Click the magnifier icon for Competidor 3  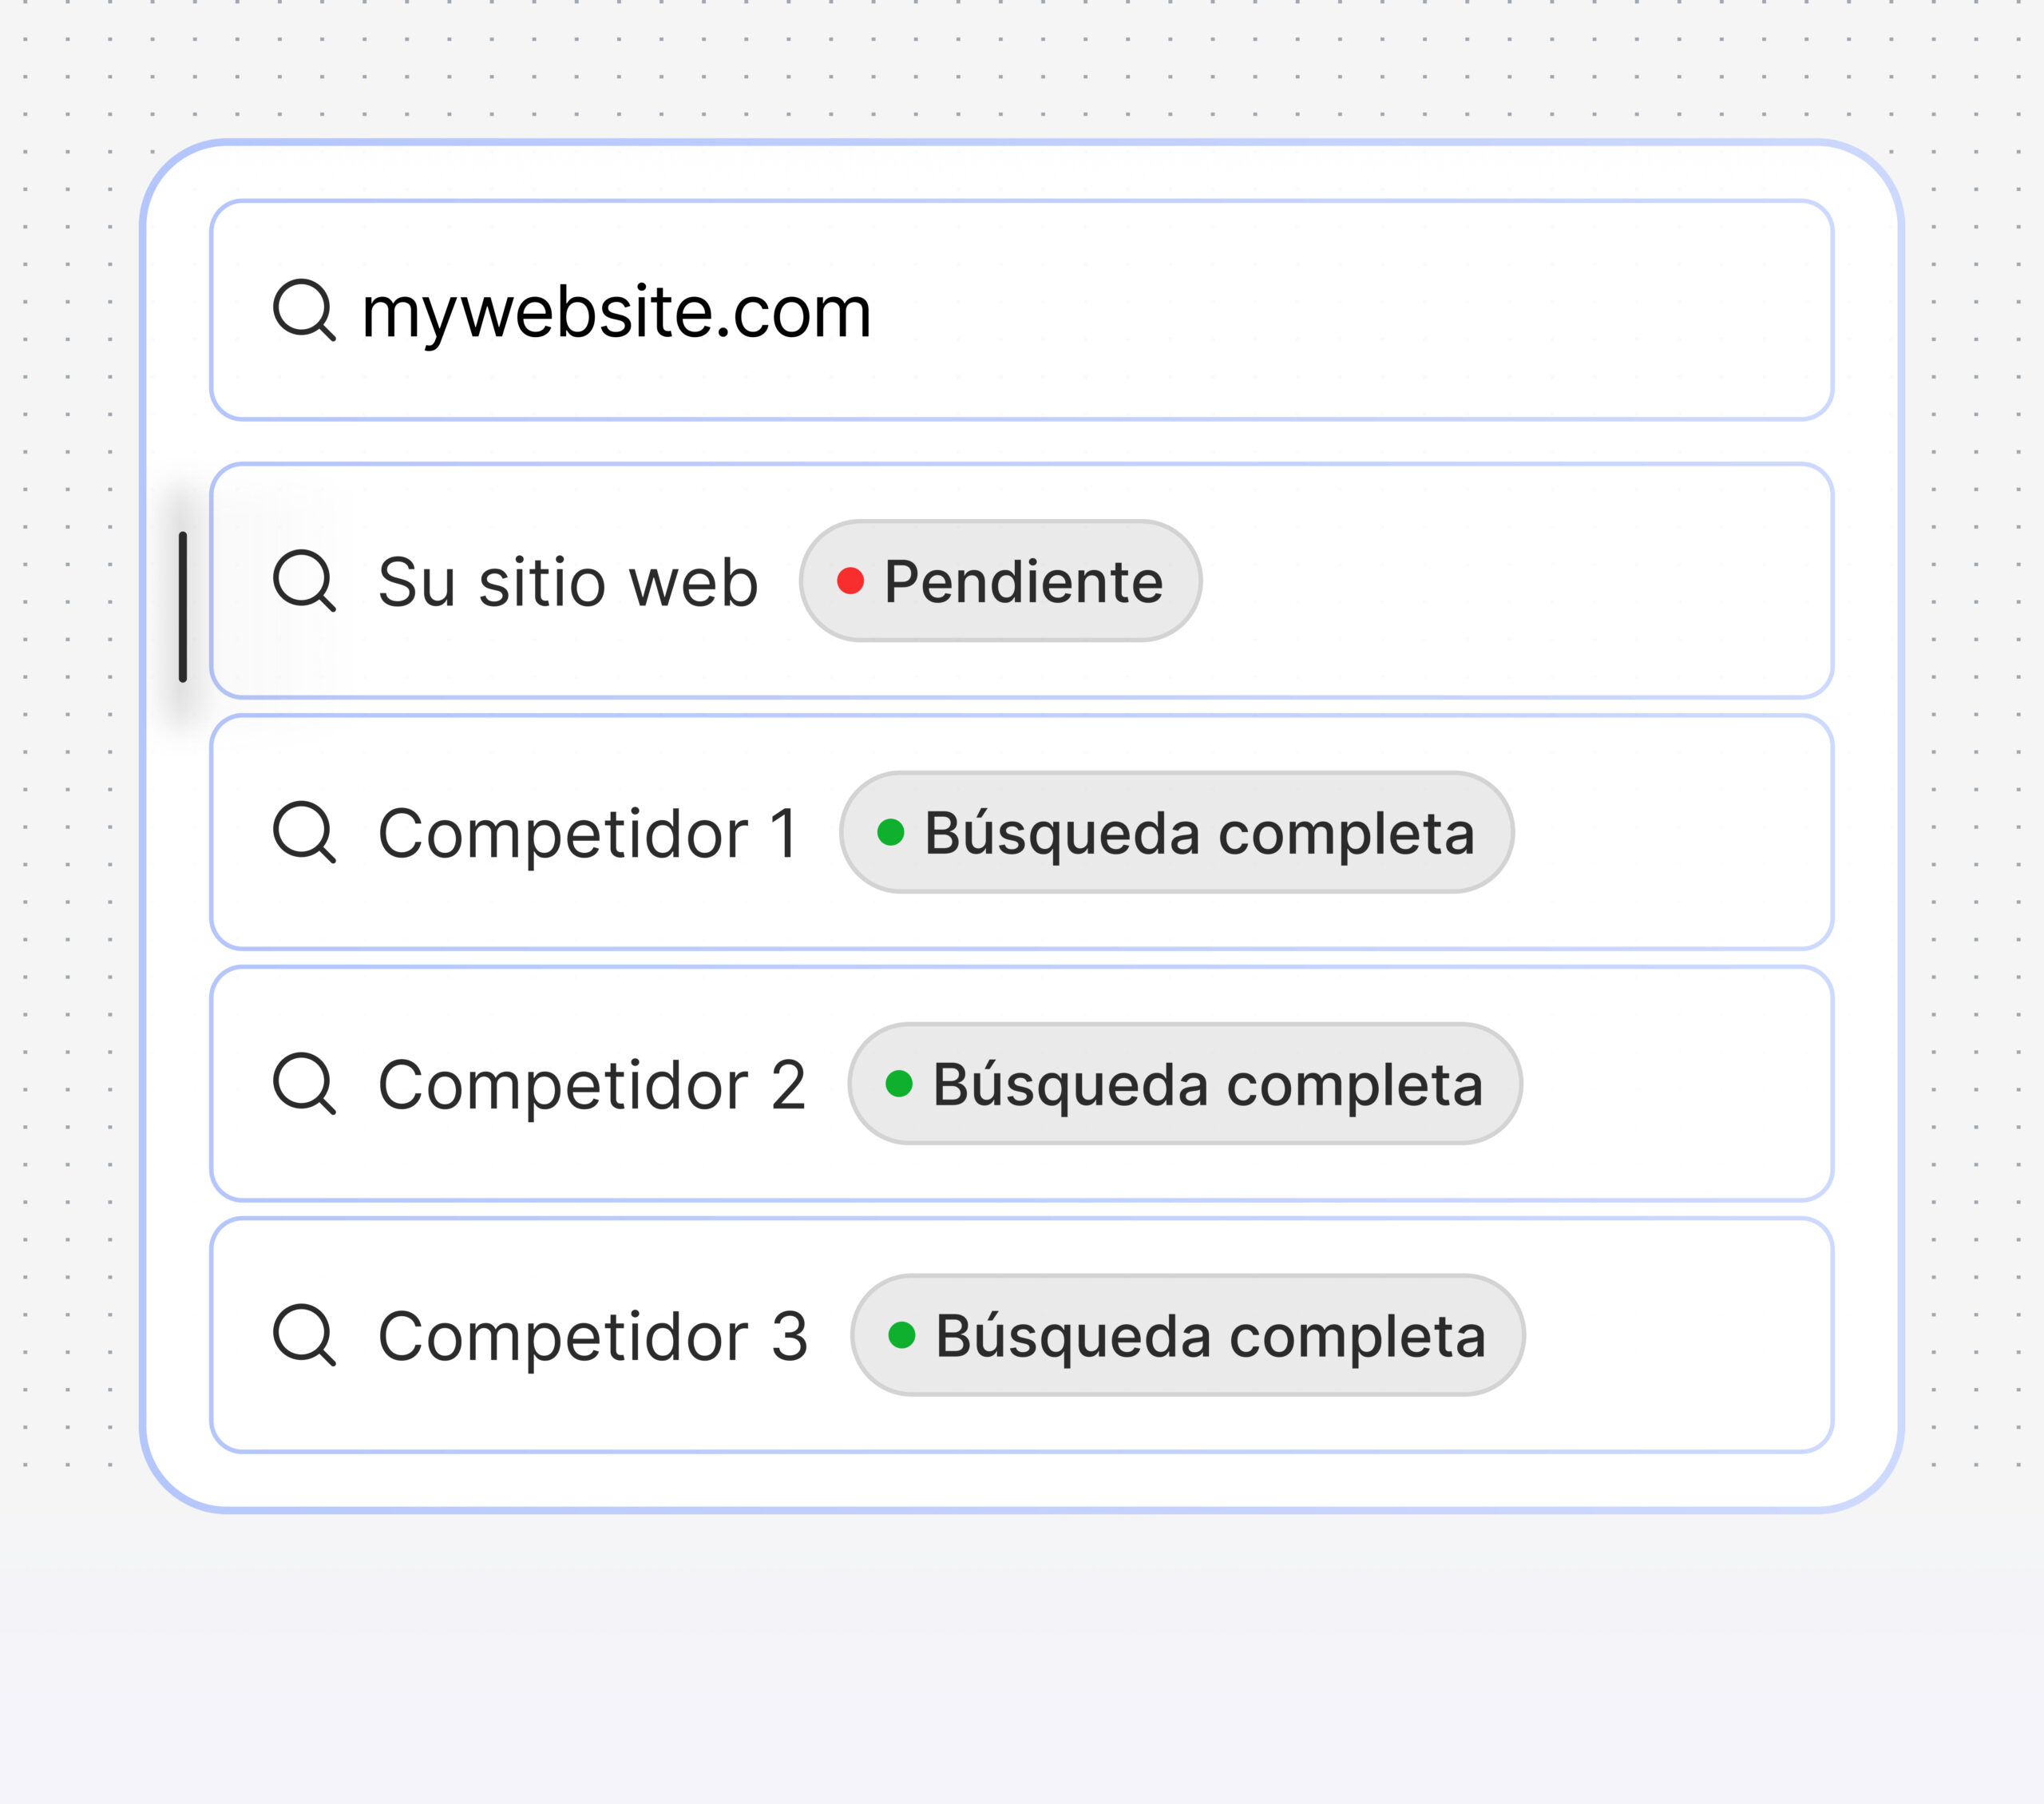(304, 1334)
